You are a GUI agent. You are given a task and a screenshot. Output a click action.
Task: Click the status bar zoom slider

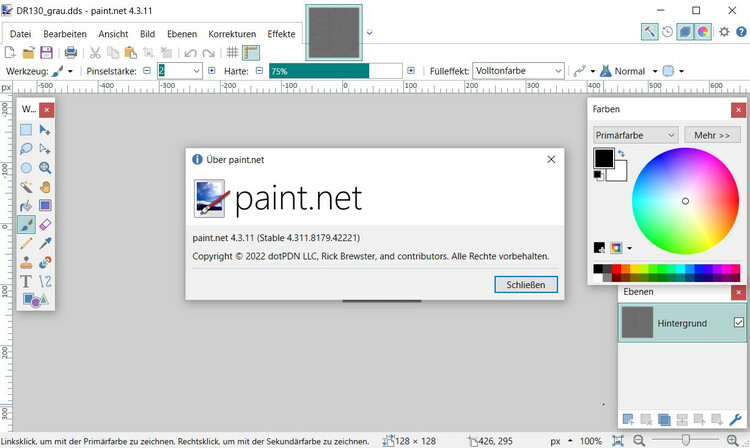(x=686, y=440)
